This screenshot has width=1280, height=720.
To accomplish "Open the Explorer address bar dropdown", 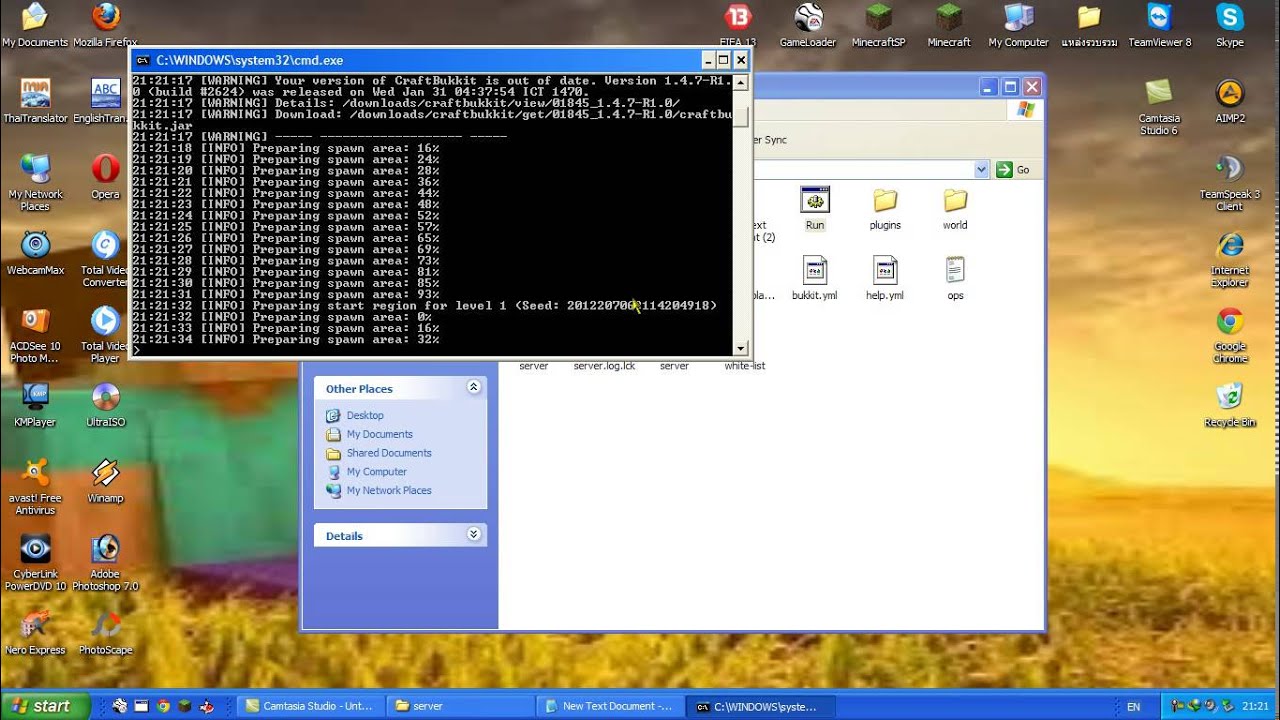I will point(981,170).
